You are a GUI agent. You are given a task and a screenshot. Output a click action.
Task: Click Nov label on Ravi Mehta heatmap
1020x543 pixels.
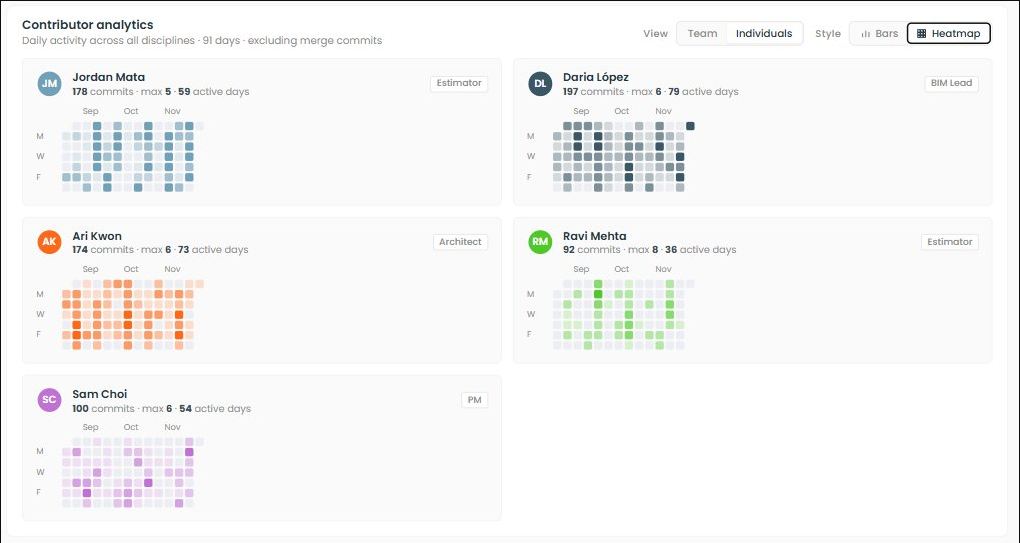pyautogui.click(x=664, y=269)
